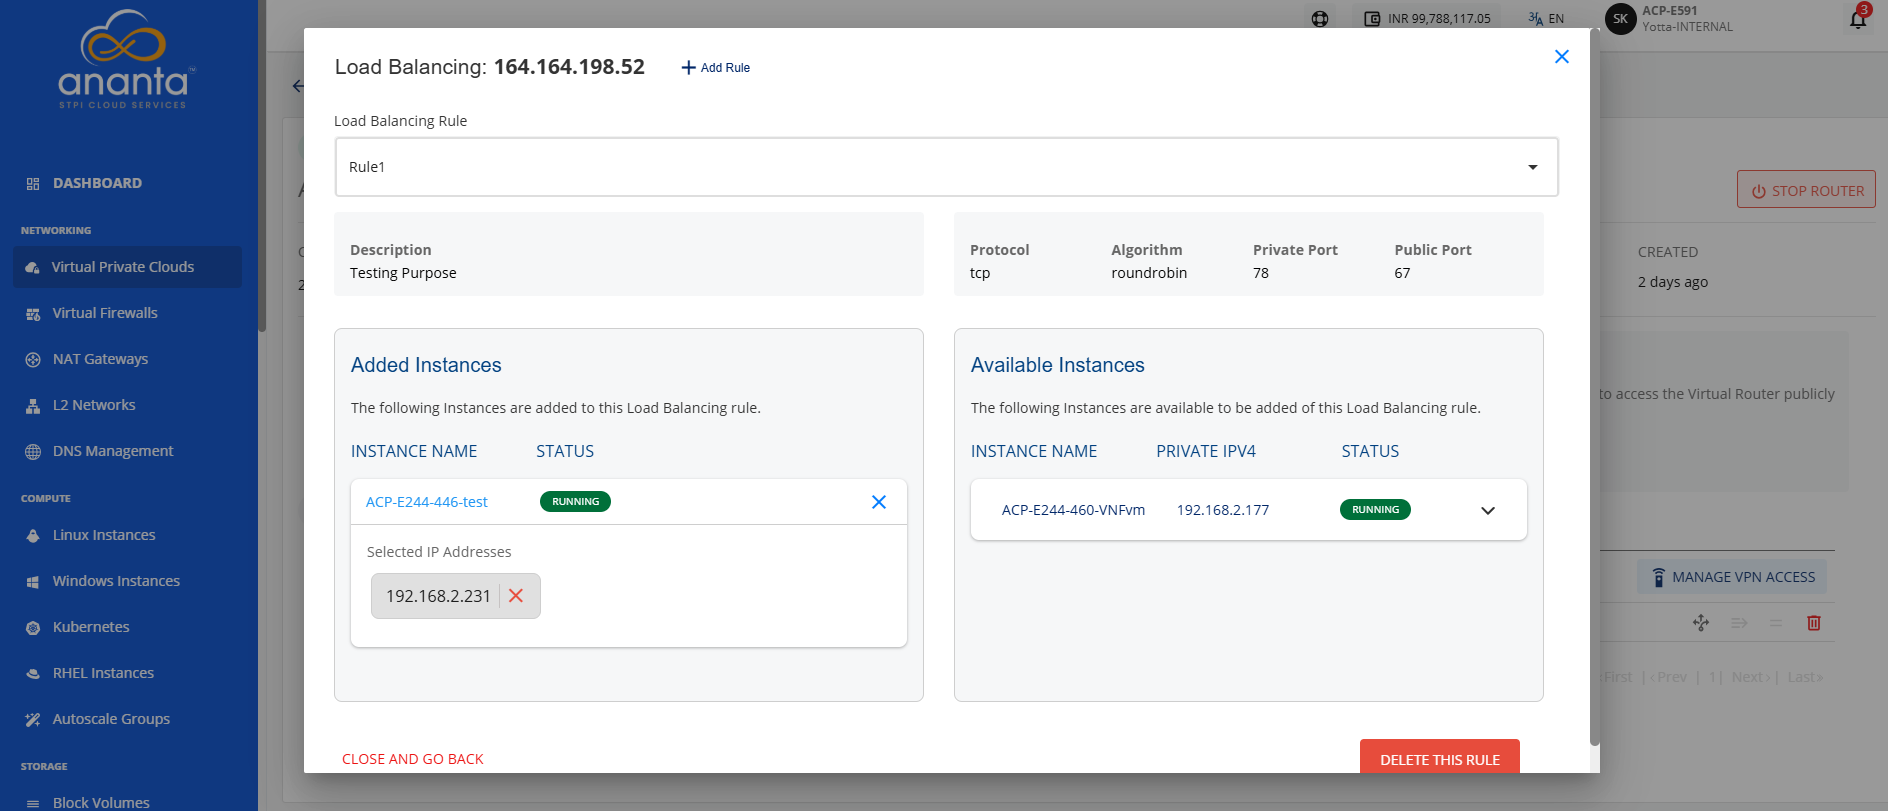Navigate to Kubernetes section
This screenshot has width=1888, height=811.
(x=91, y=627)
